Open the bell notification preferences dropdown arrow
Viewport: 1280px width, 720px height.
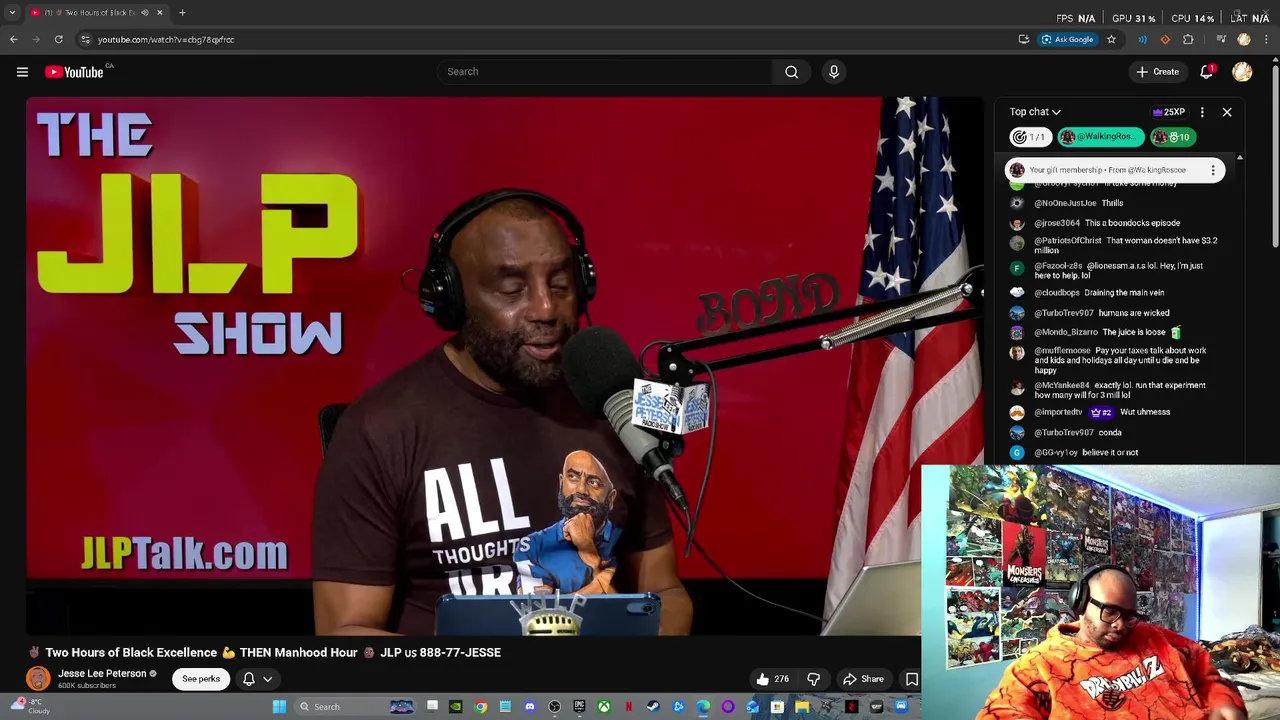267,679
